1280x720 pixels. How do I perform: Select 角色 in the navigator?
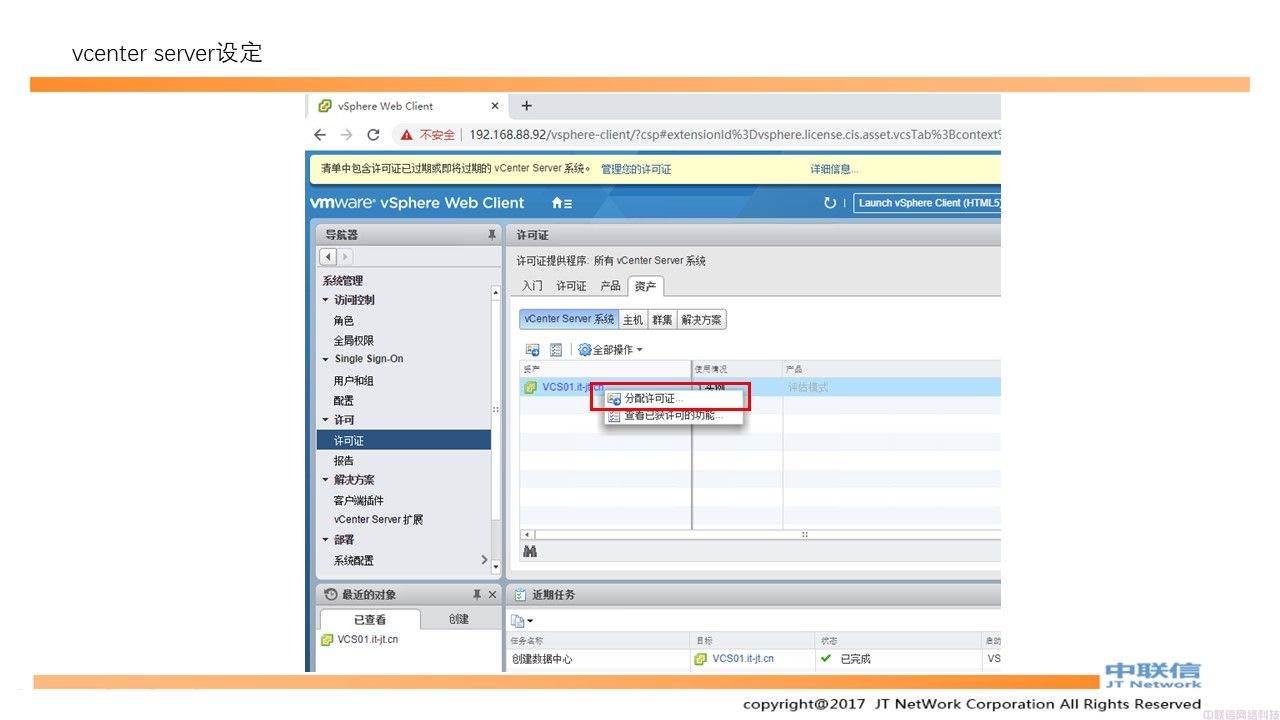coord(343,321)
